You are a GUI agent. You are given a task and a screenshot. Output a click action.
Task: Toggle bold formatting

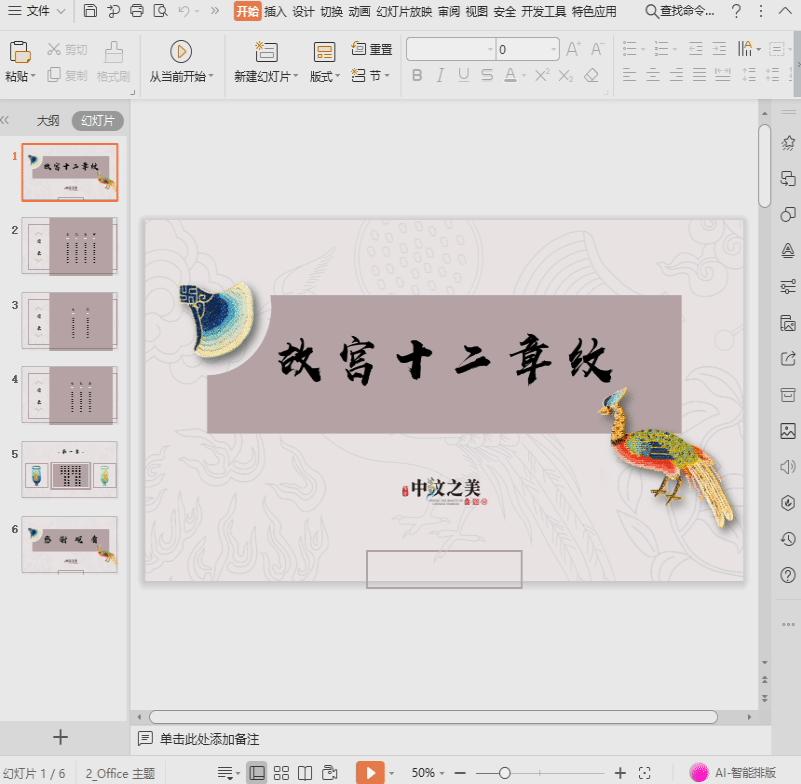(x=417, y=74)
